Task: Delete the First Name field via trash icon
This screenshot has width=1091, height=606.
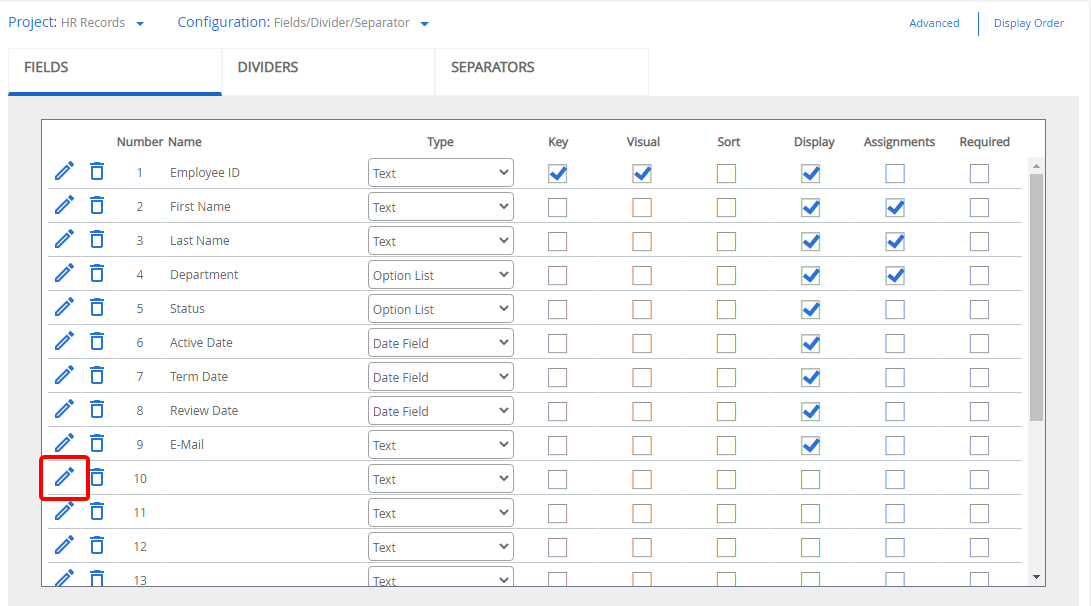Action: 97,206
